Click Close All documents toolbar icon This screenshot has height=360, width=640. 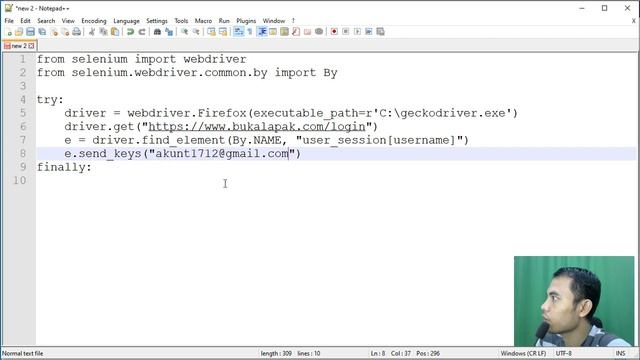coord(65,32)
